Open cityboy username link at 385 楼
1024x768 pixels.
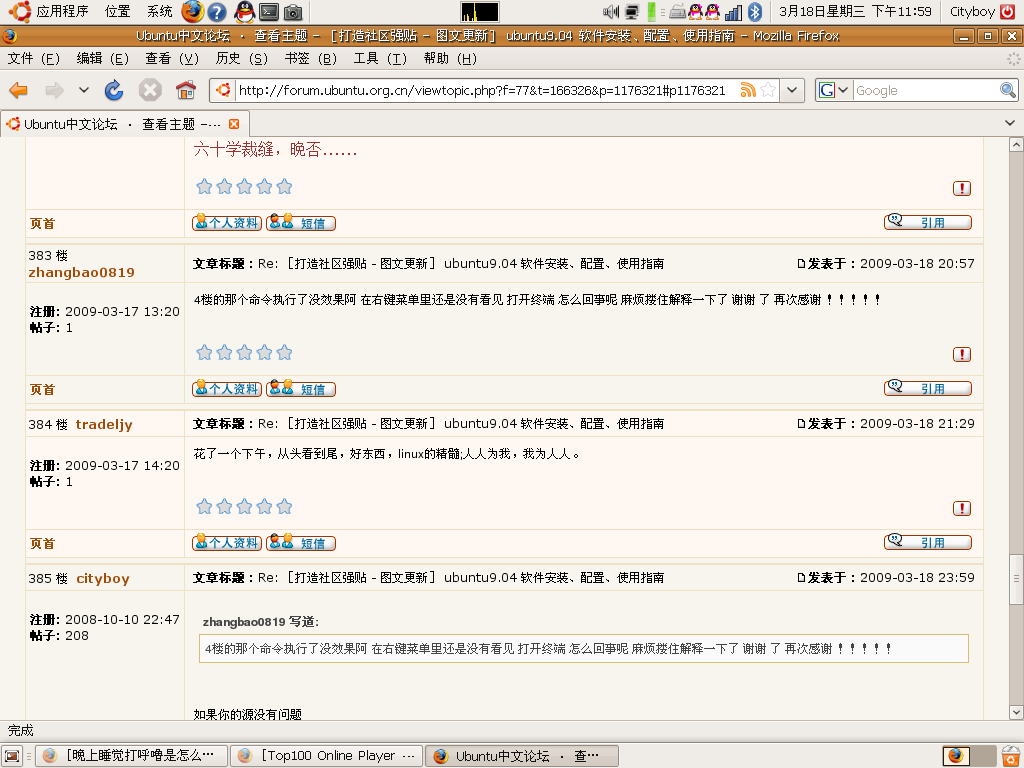pyautogui.click(x=103, y=579)
